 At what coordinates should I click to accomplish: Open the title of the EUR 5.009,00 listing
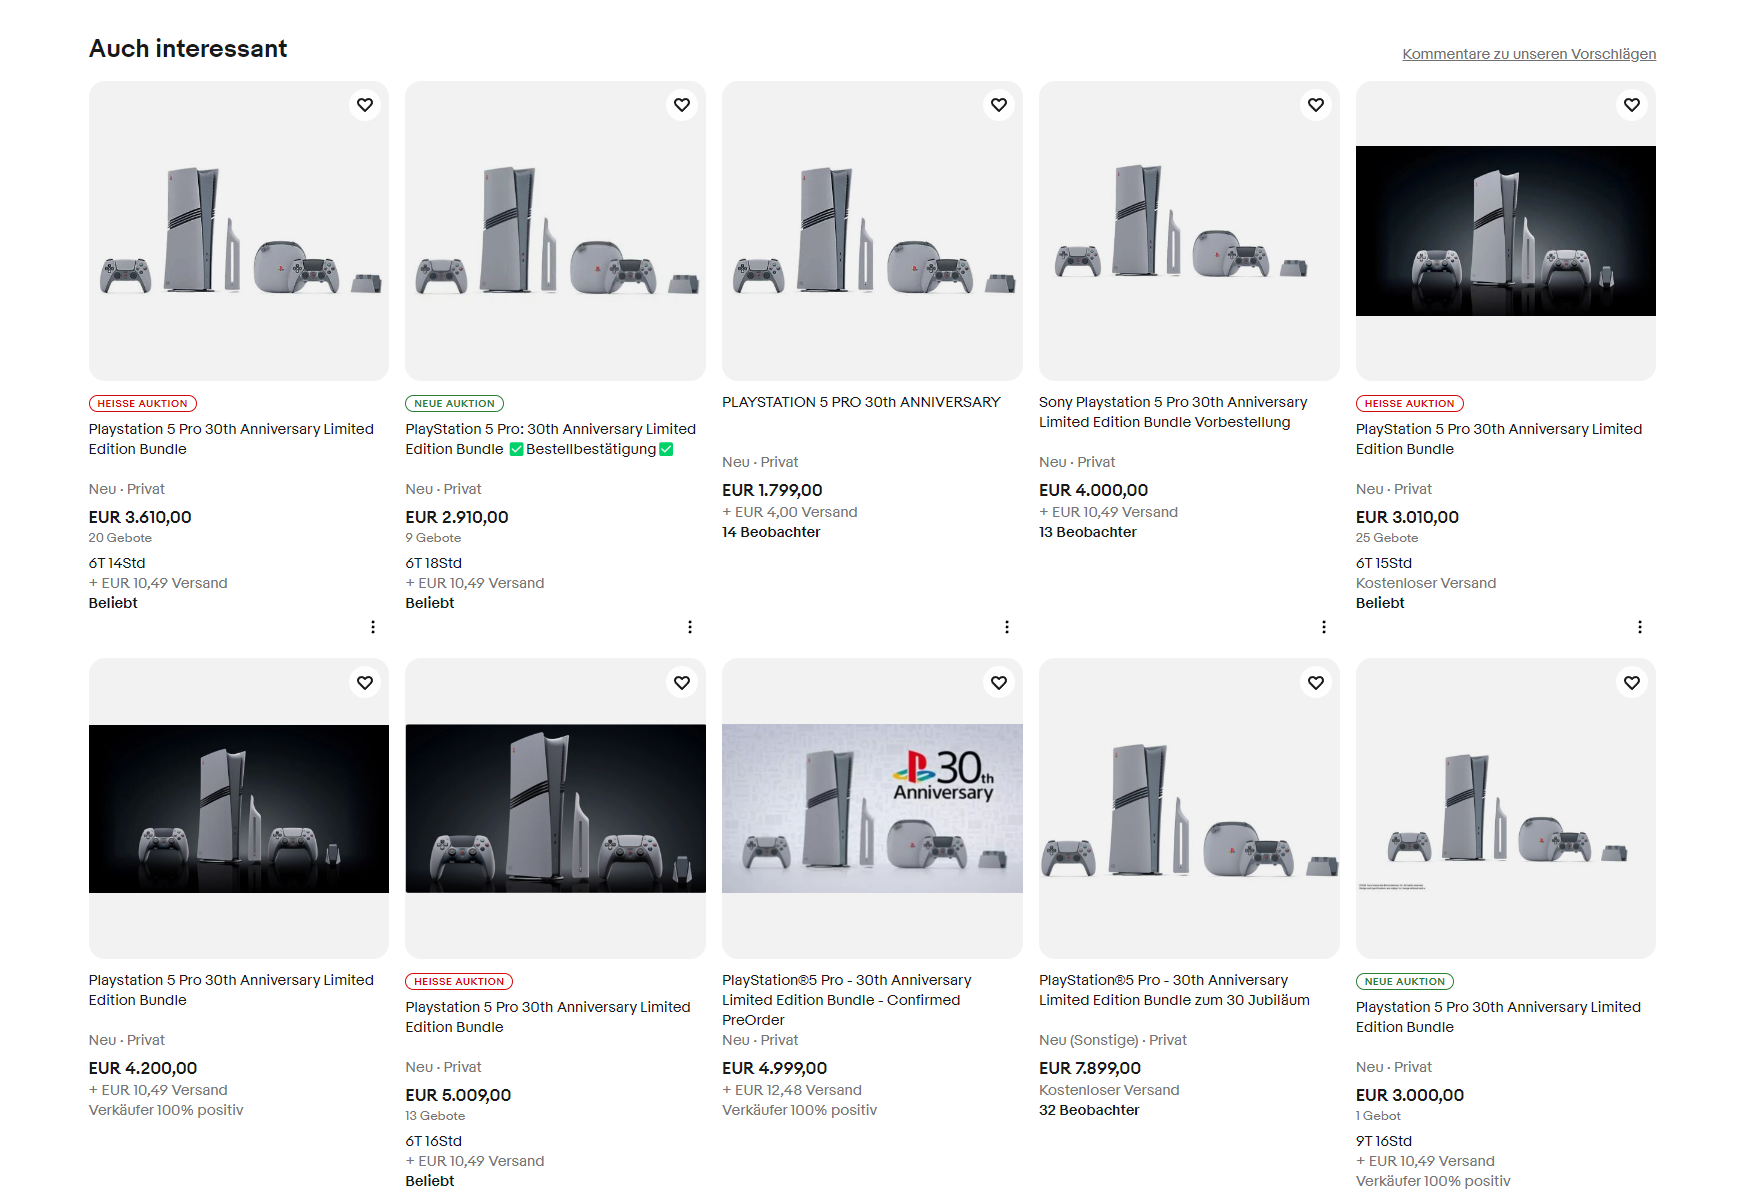click(x=548, y=1017)
